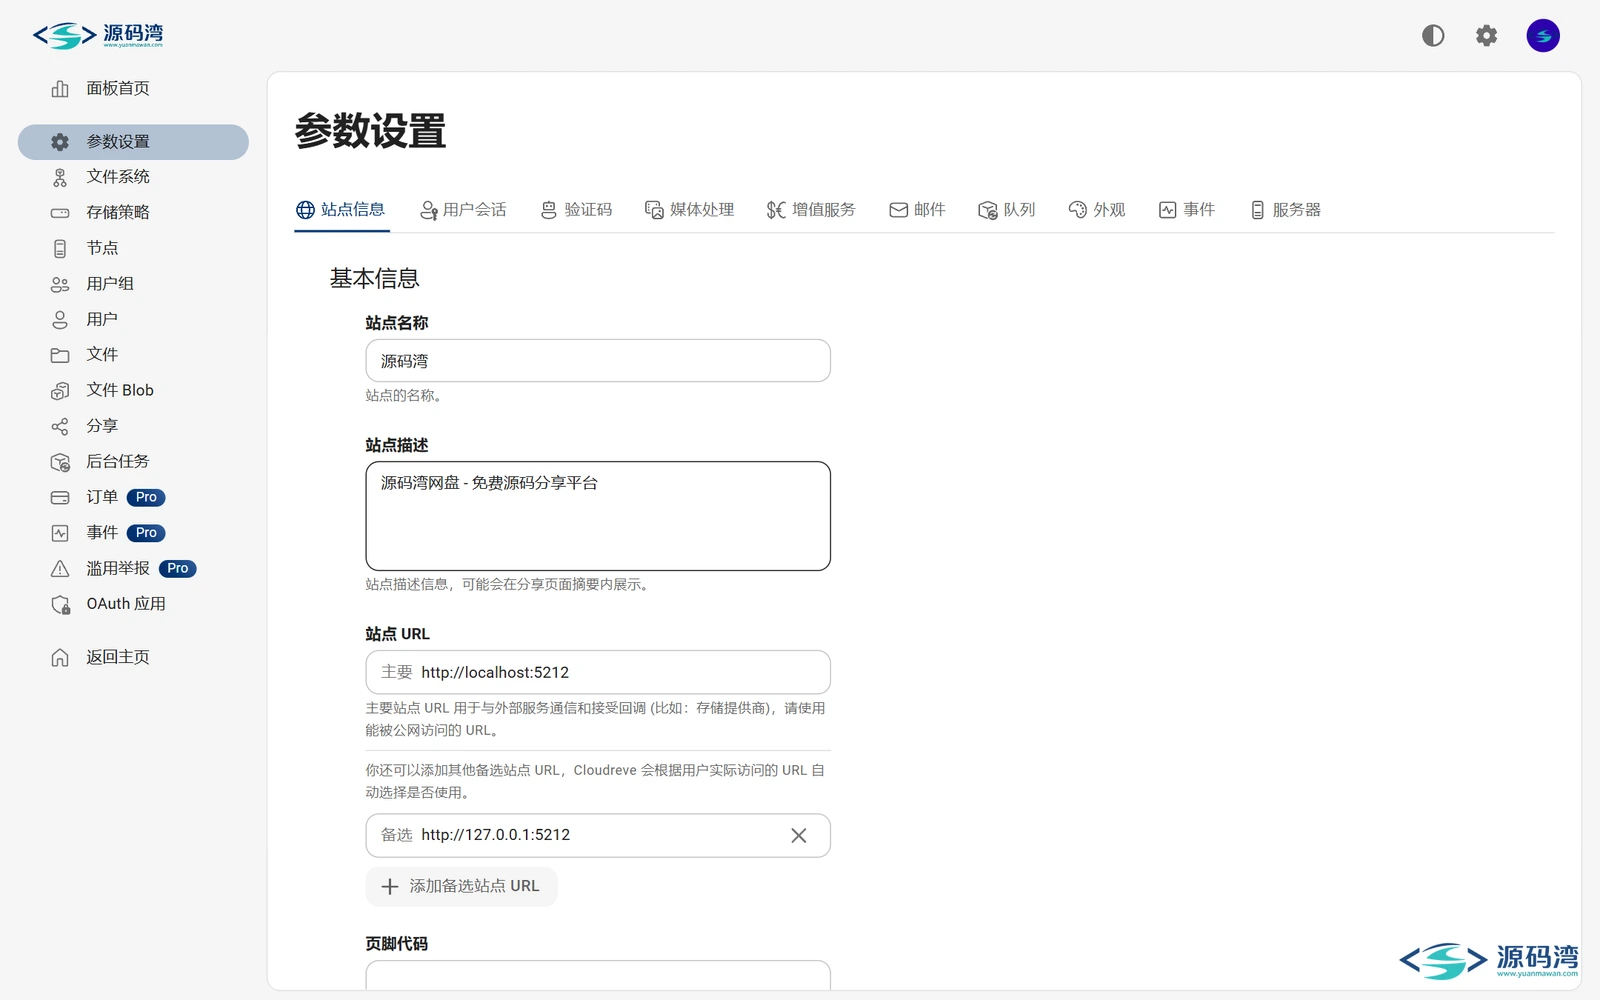The image size is (1600, 1000).
Task: Toggle the dark mode icon
Action: (1433, 36)
